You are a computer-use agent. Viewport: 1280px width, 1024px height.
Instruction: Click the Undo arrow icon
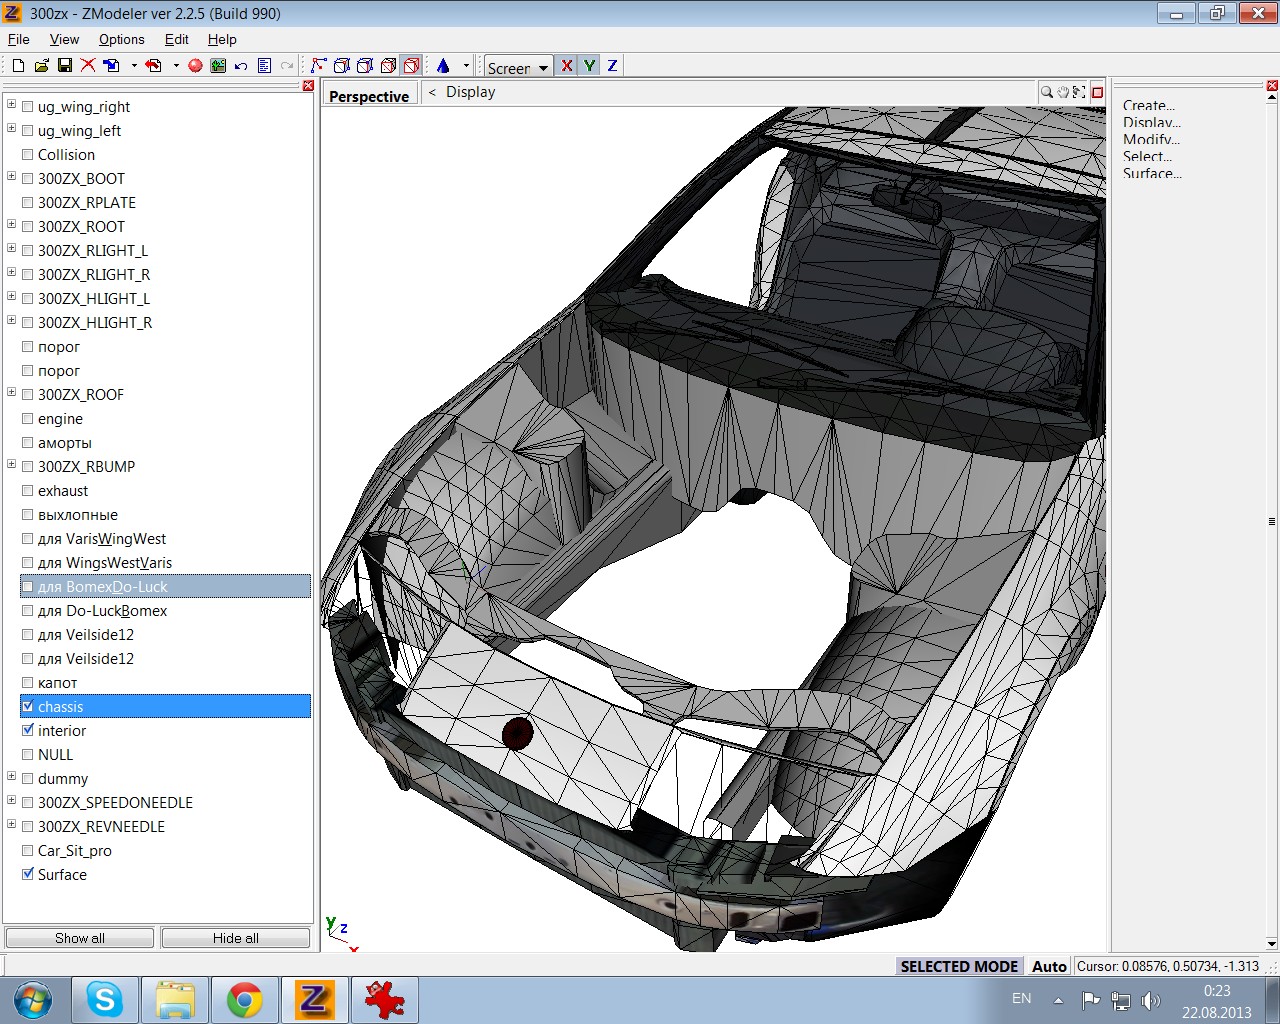point(241,66)
